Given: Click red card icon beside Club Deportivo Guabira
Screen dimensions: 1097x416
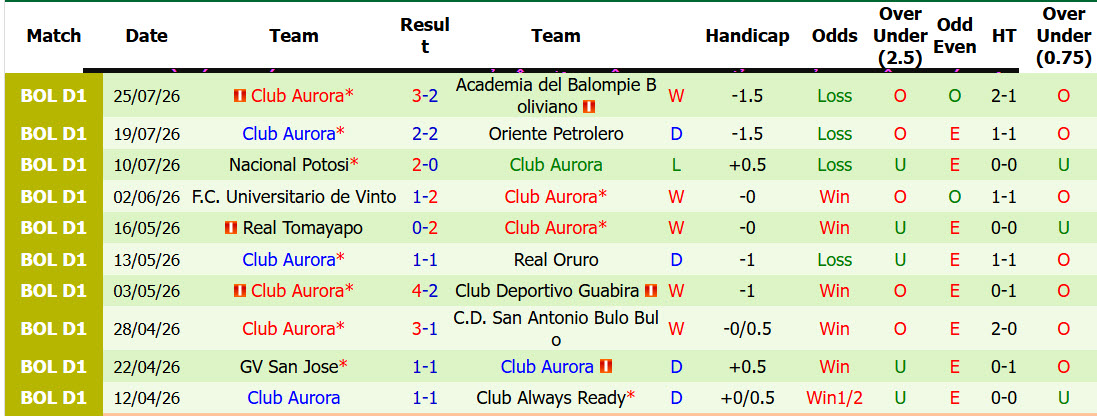Looking at the screenshot, I should pos(651,291).
